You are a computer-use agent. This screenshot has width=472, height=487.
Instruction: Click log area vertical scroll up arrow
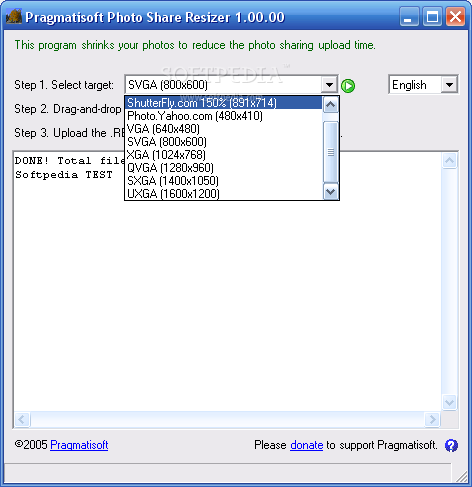coord(449,161)
